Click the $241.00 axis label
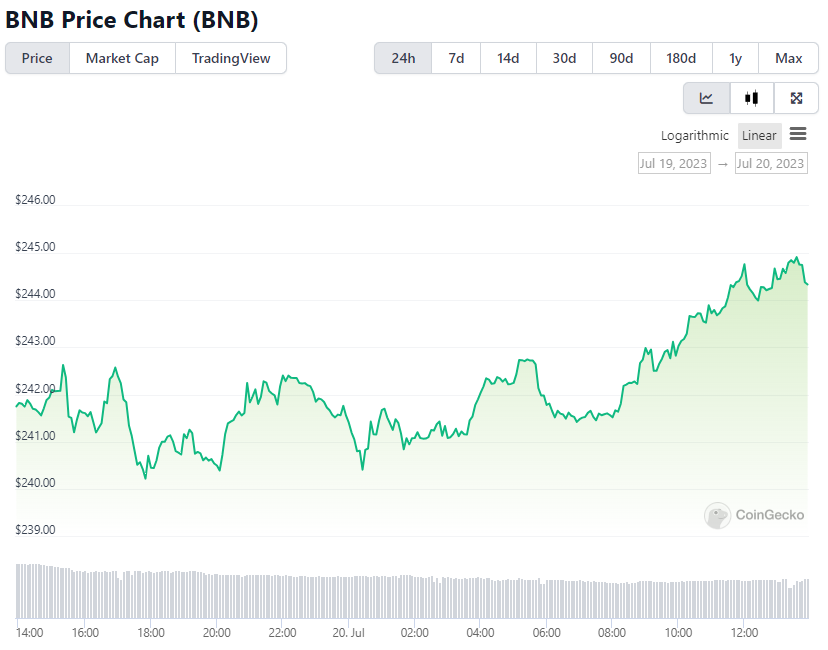828x650 pixels. click(35, 436)
